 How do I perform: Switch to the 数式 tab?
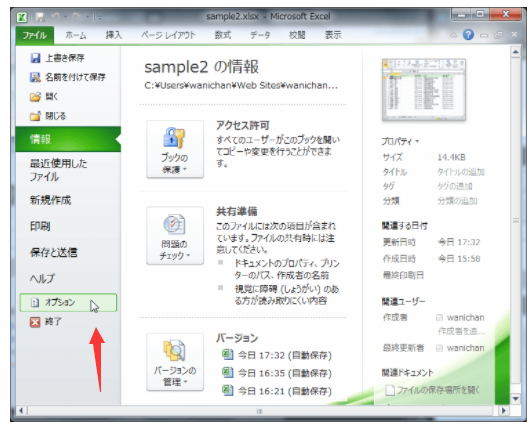tap(223, 35)
